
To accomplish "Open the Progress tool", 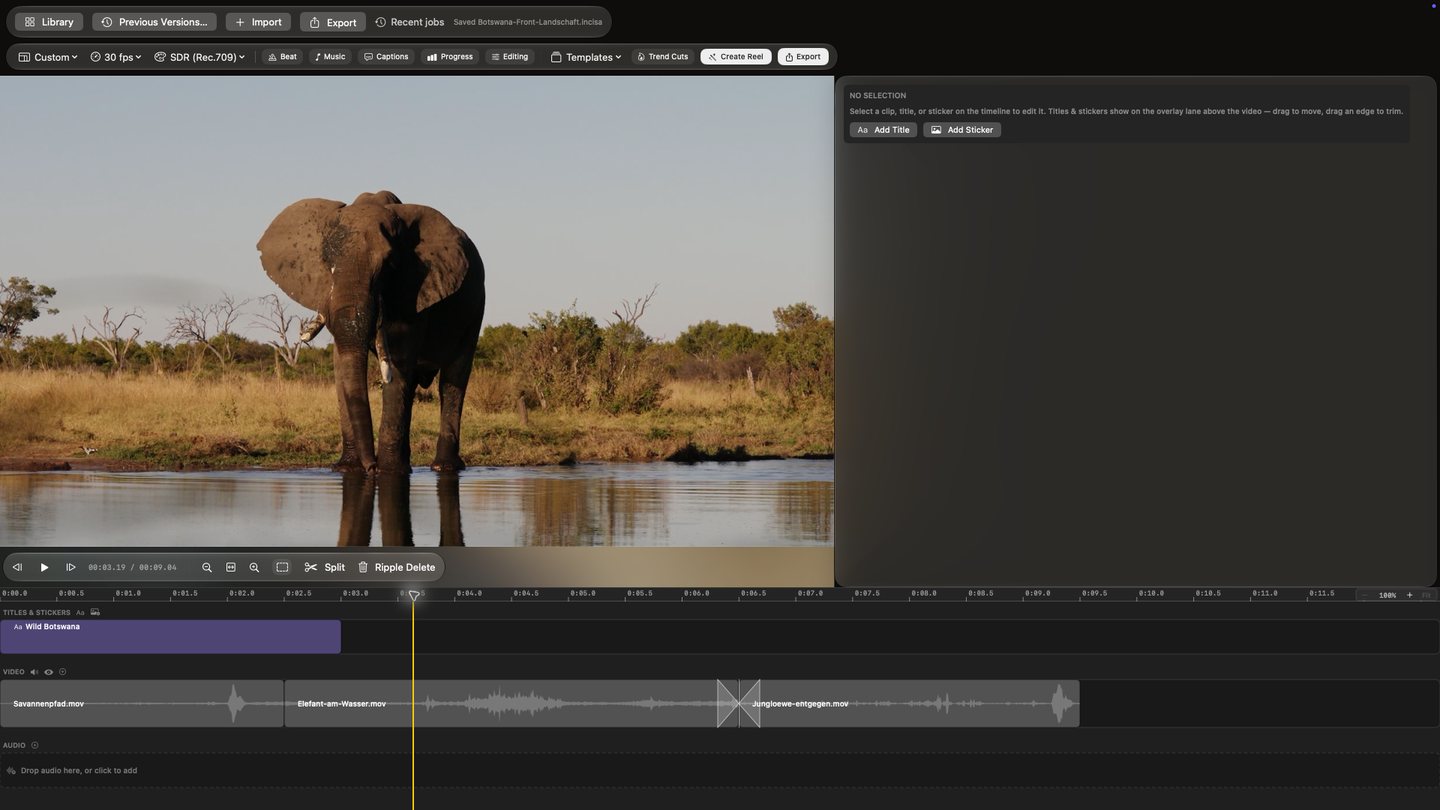I will pos(450,57).
